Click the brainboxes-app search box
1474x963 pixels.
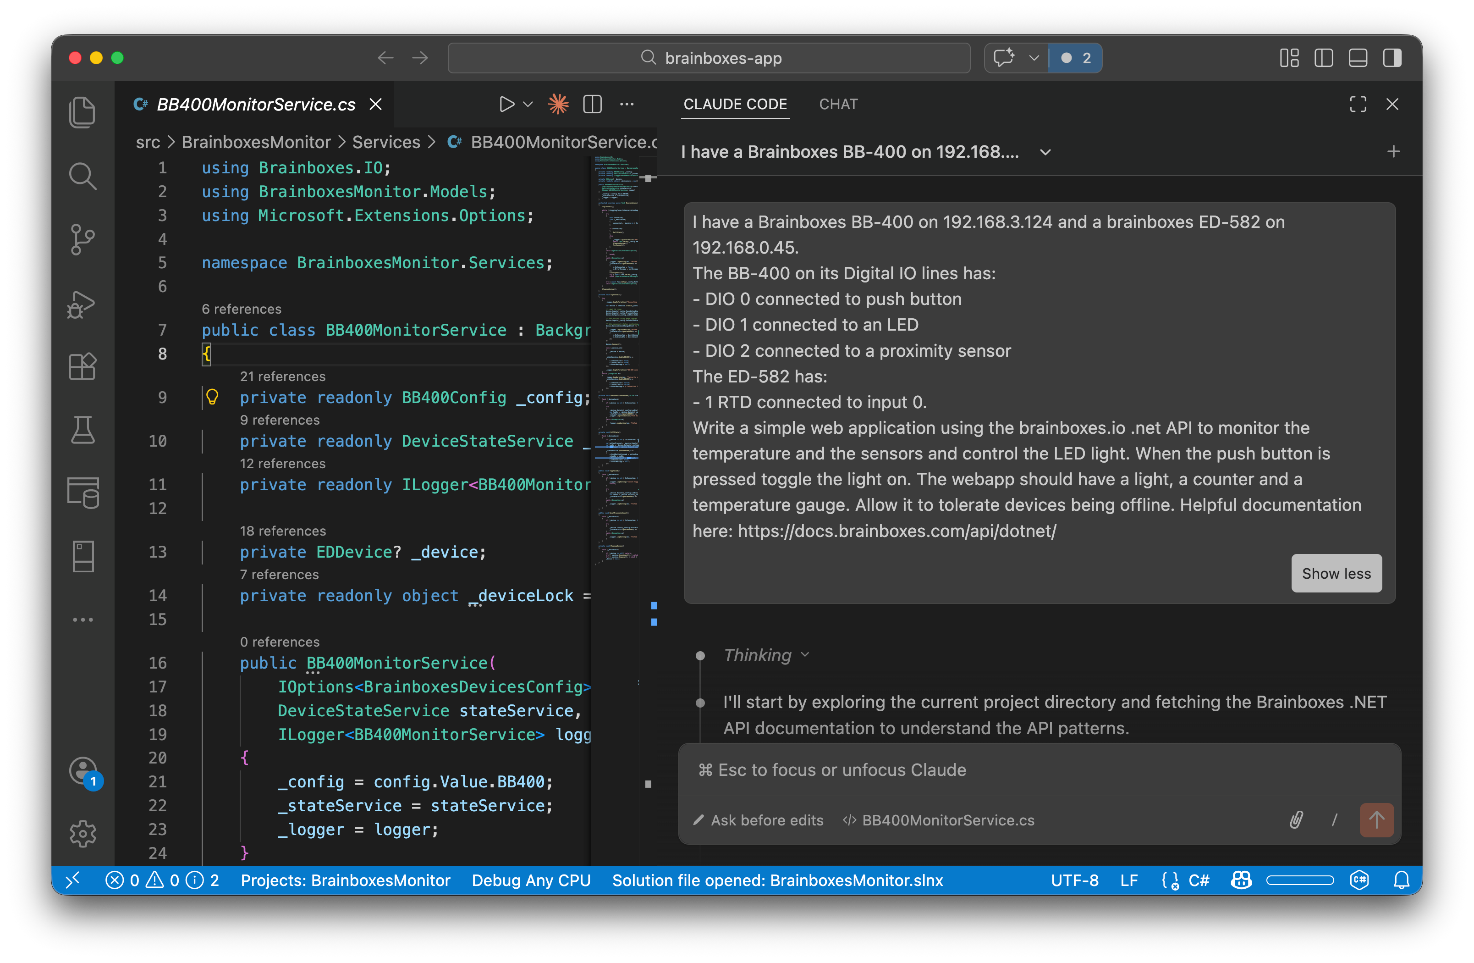point(708,57)
